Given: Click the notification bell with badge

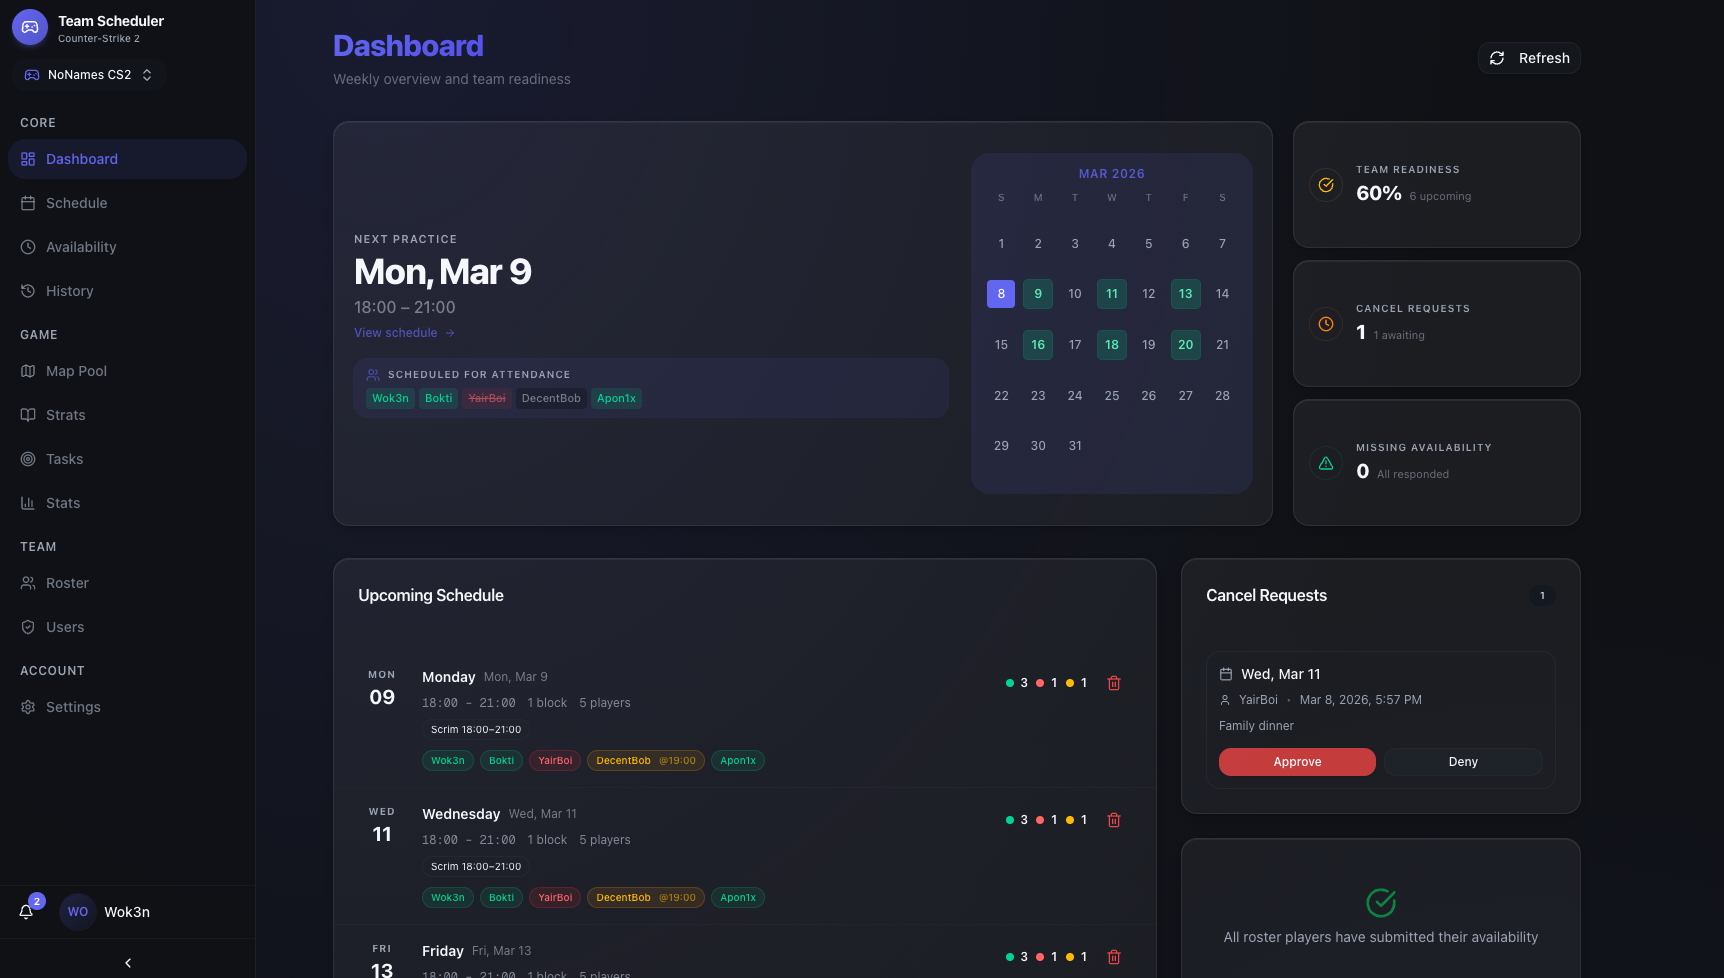Looking at the screenshot, I should (x=25, y=911).
